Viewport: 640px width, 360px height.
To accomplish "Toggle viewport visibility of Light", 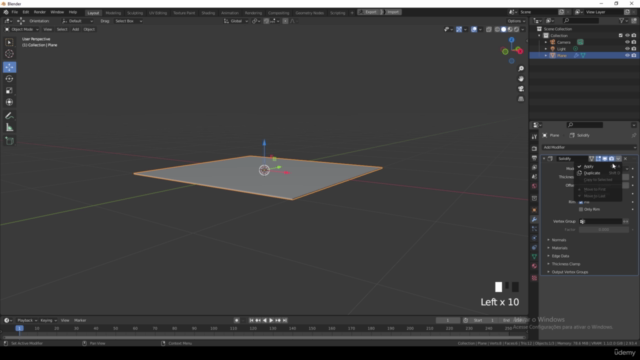I will point(627,49).
